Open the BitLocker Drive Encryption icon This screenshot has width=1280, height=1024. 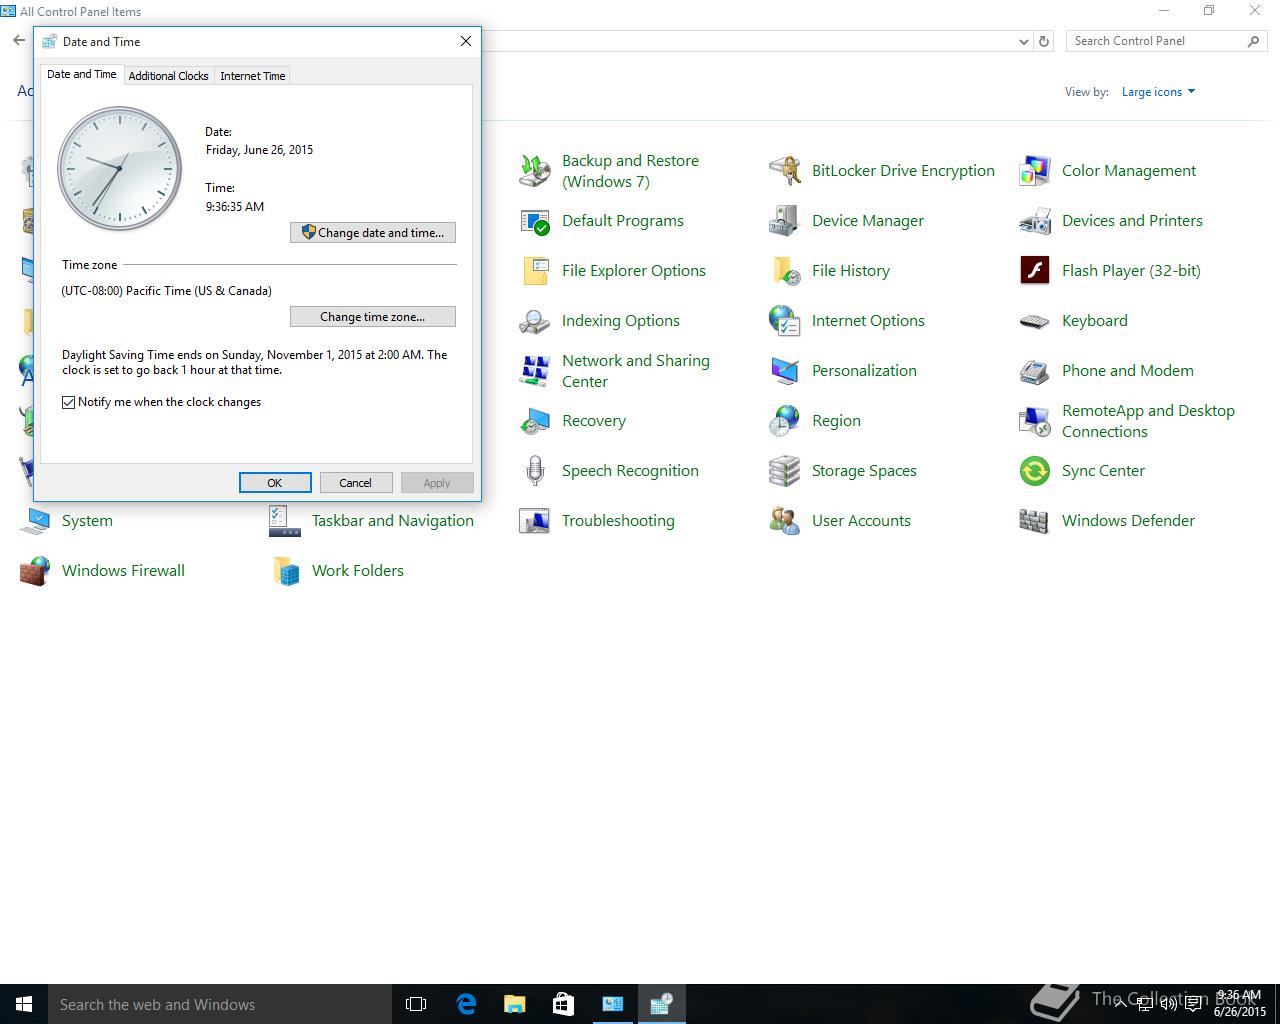pos(785,171)
